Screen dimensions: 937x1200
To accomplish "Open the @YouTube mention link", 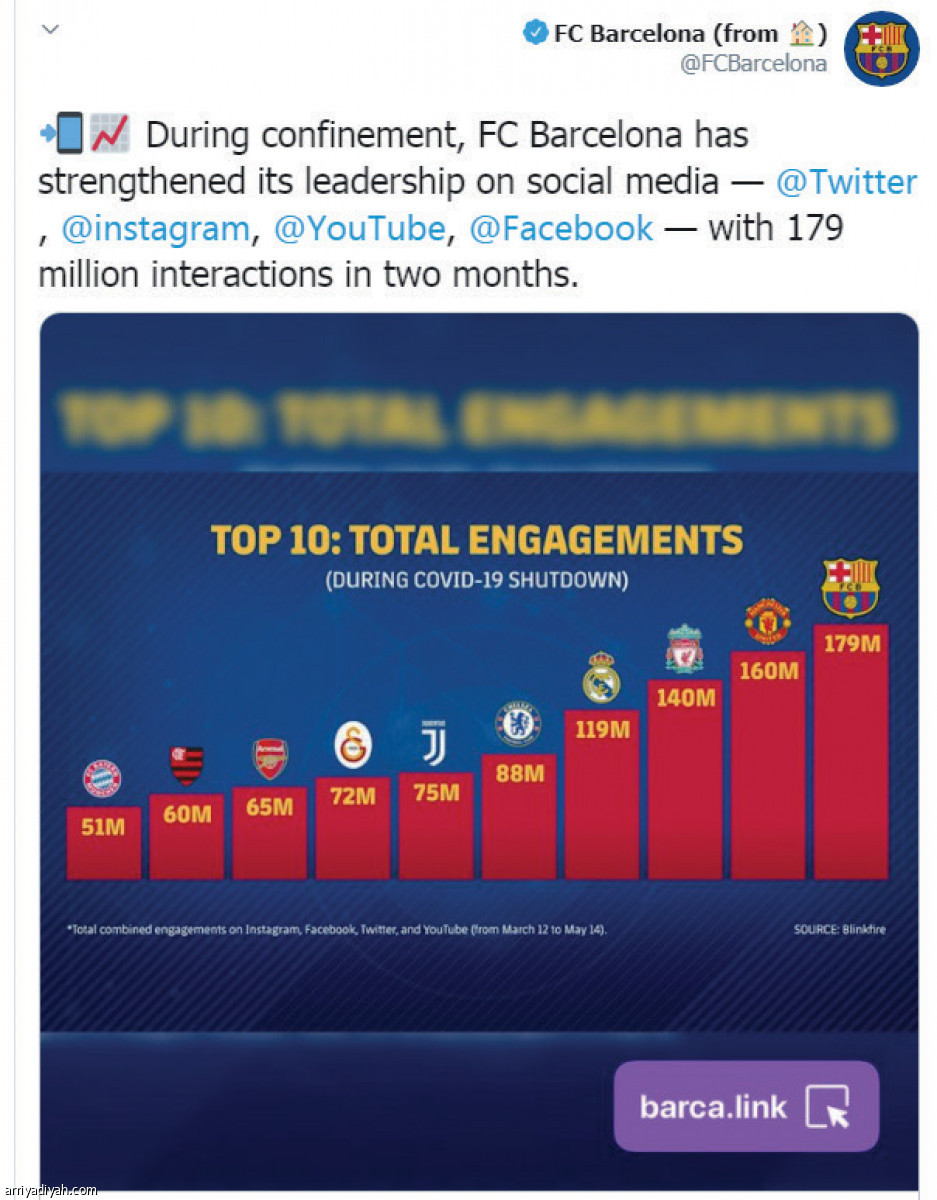I will pos(359,229).
